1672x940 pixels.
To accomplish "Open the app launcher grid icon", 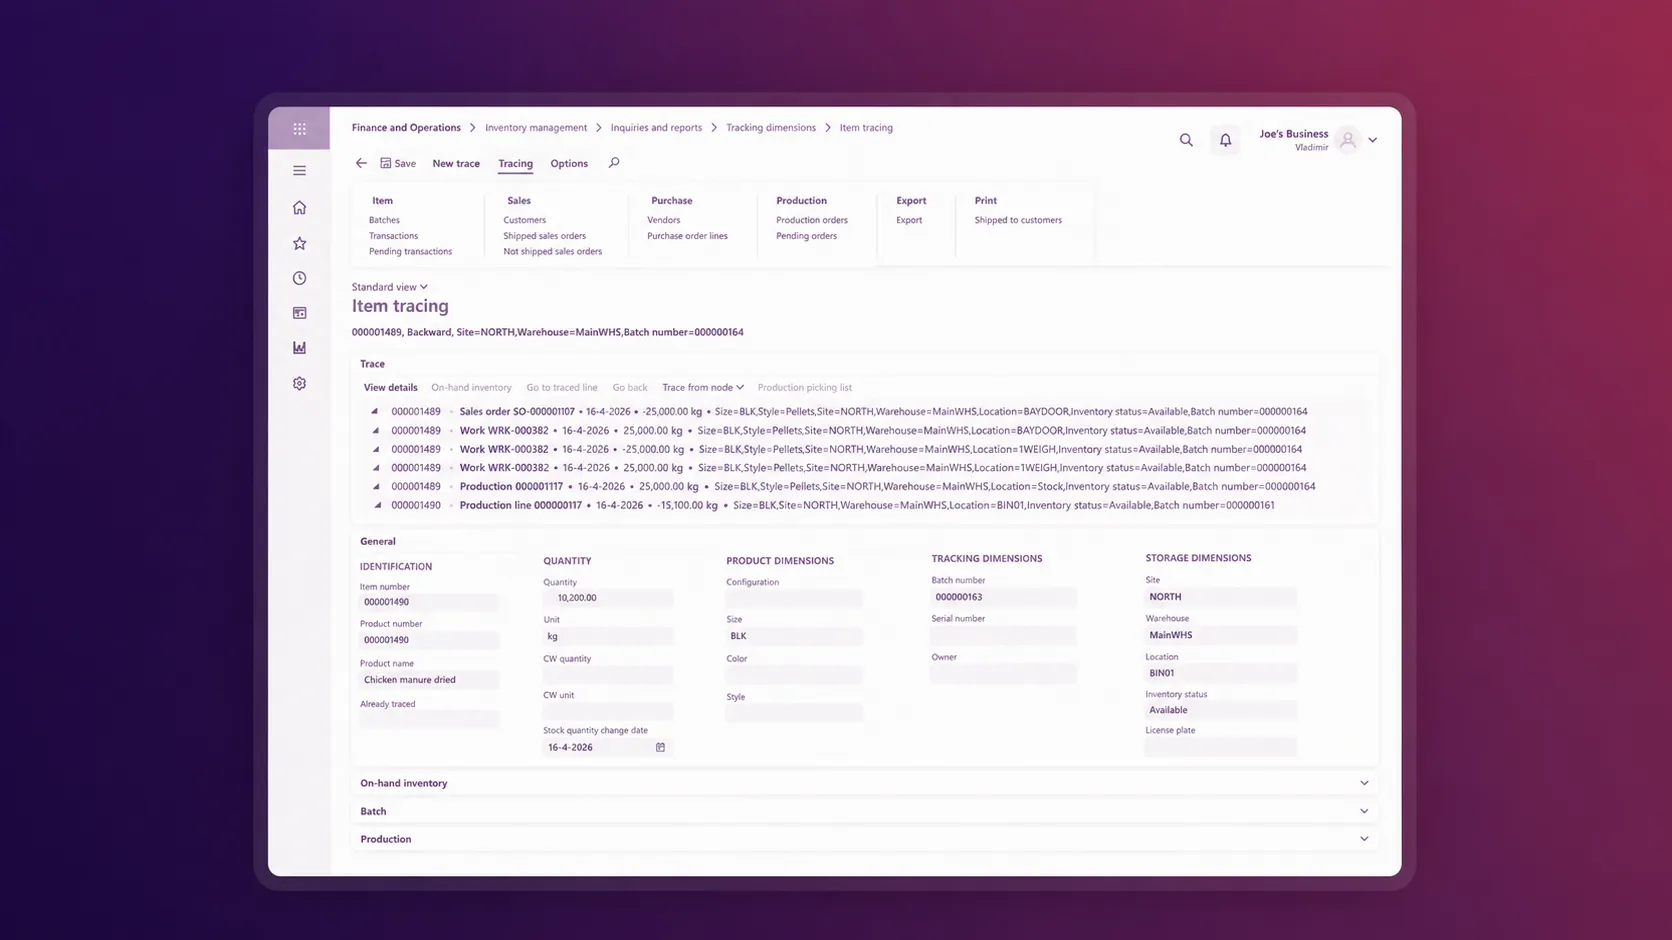I will (x=299, y=128).
